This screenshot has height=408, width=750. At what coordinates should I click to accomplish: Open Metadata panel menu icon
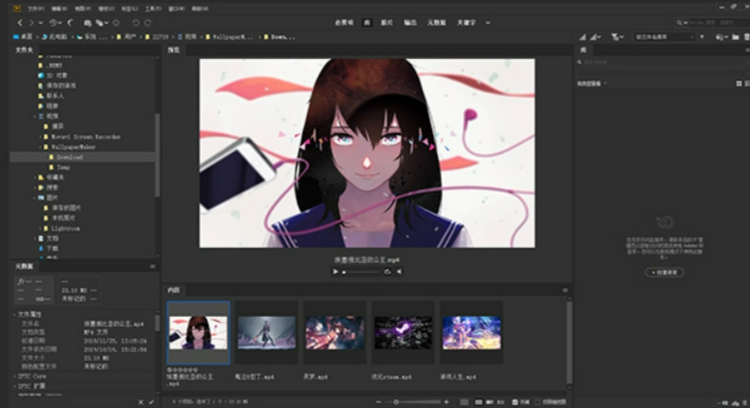pyautogui.click(x=153, y=266)
